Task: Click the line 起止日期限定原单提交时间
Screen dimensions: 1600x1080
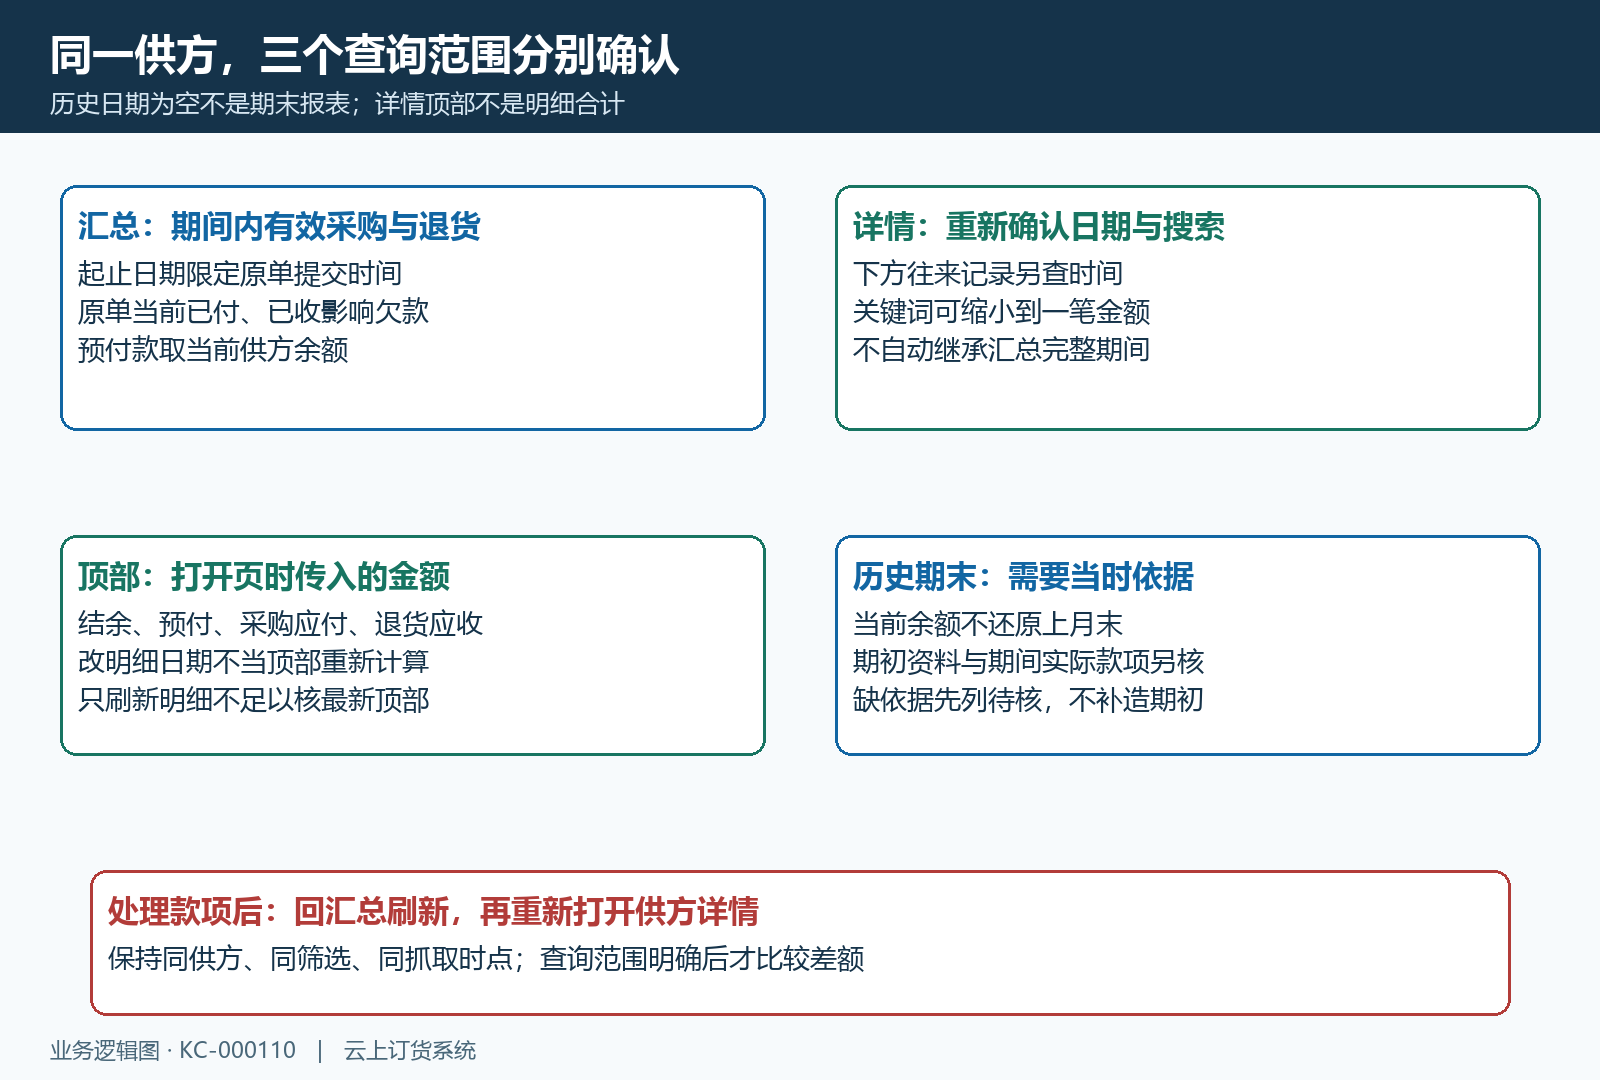Action: click(x=240, y=274)
